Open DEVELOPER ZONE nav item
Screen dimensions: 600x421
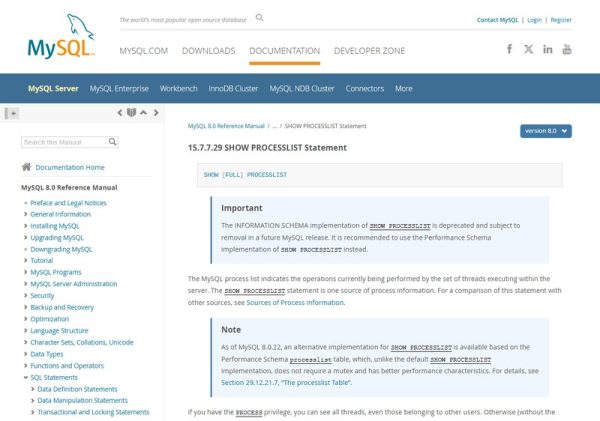tap(369, 51)
